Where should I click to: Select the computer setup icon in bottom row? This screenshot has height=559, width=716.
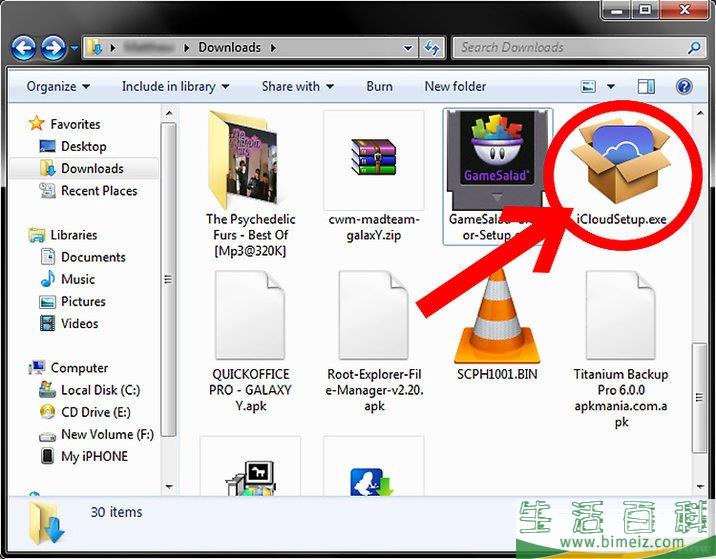(x=250, y=479)
